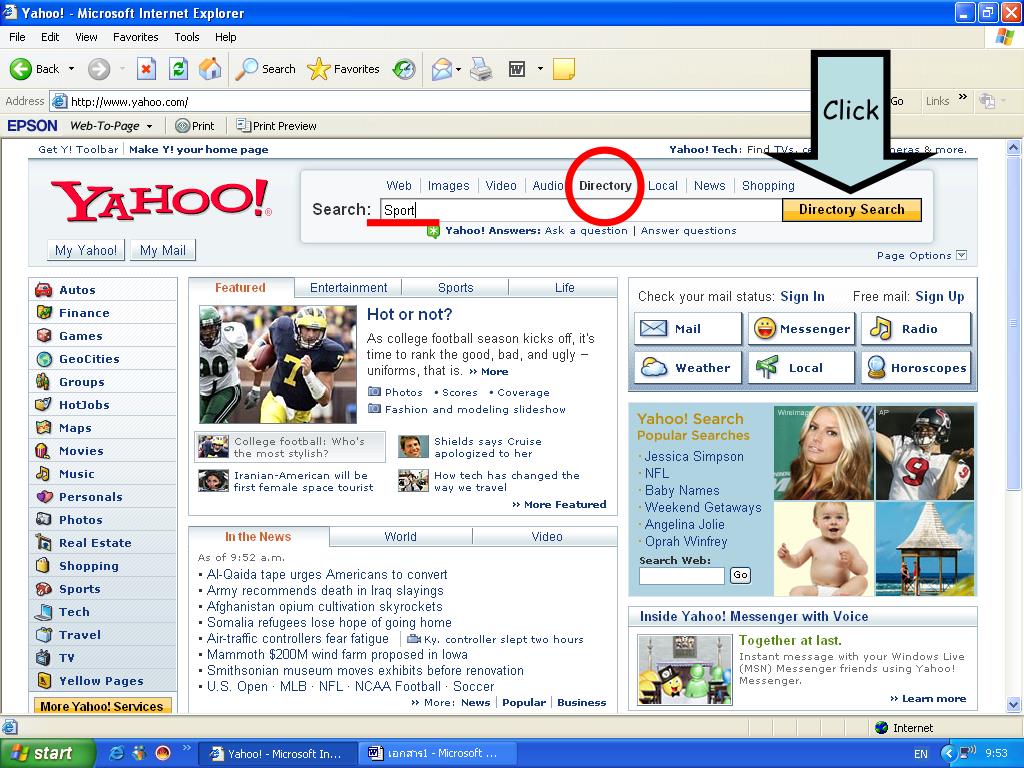The height and width of the screenshot is (768, 1024).
Task: Click the Mail envelope toolbar icon
Action: click(442, 69)
